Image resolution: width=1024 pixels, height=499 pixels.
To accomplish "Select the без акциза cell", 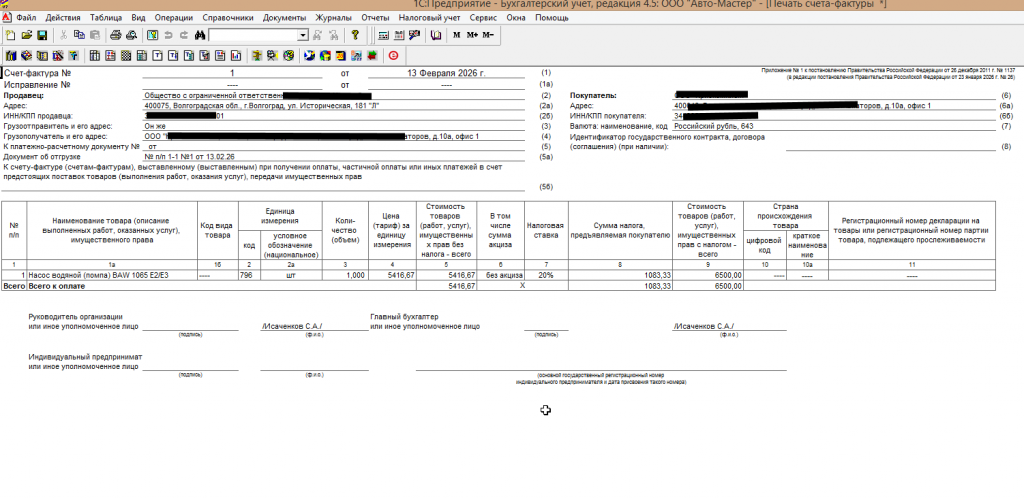I will (500, 276).
